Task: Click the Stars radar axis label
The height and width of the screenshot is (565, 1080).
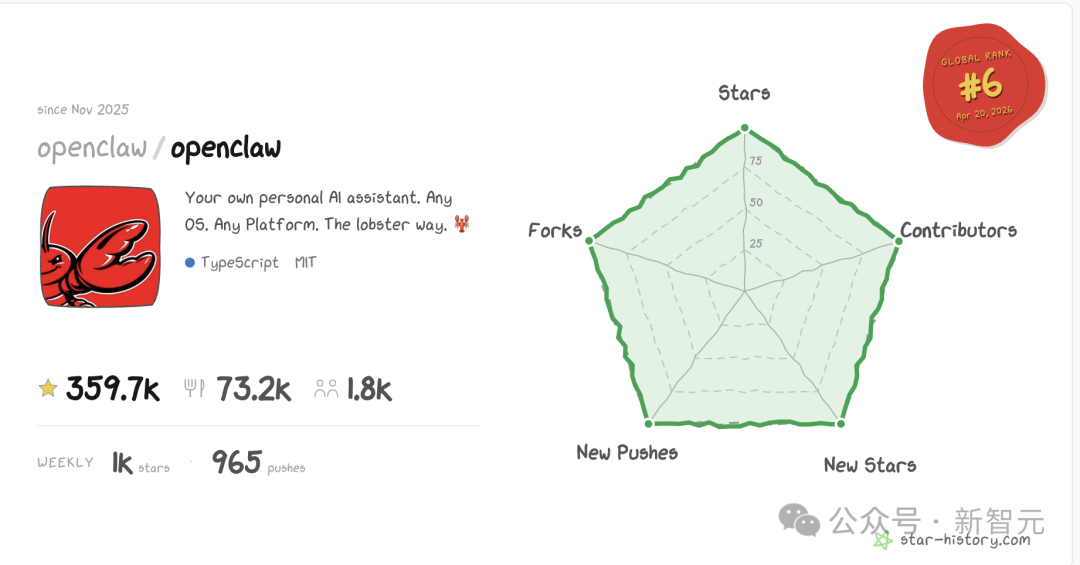Action: click(x=744, y=93)
